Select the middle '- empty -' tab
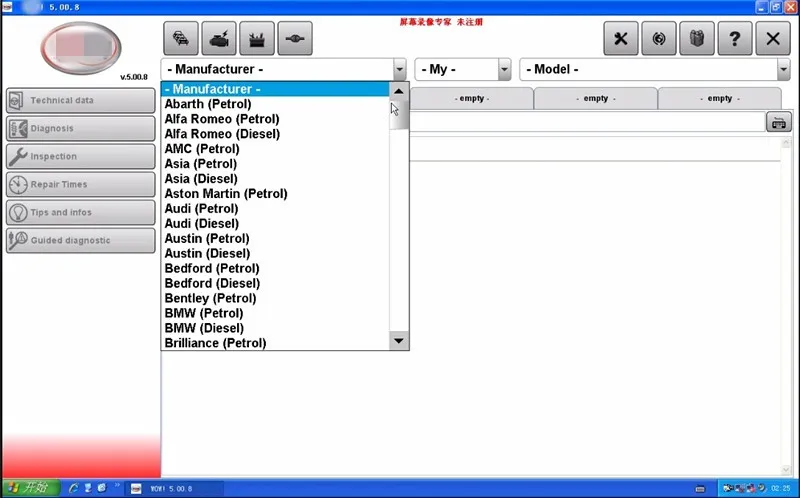Image resolution: width=800 pixels, height=498 pixels. pos(595,98)
